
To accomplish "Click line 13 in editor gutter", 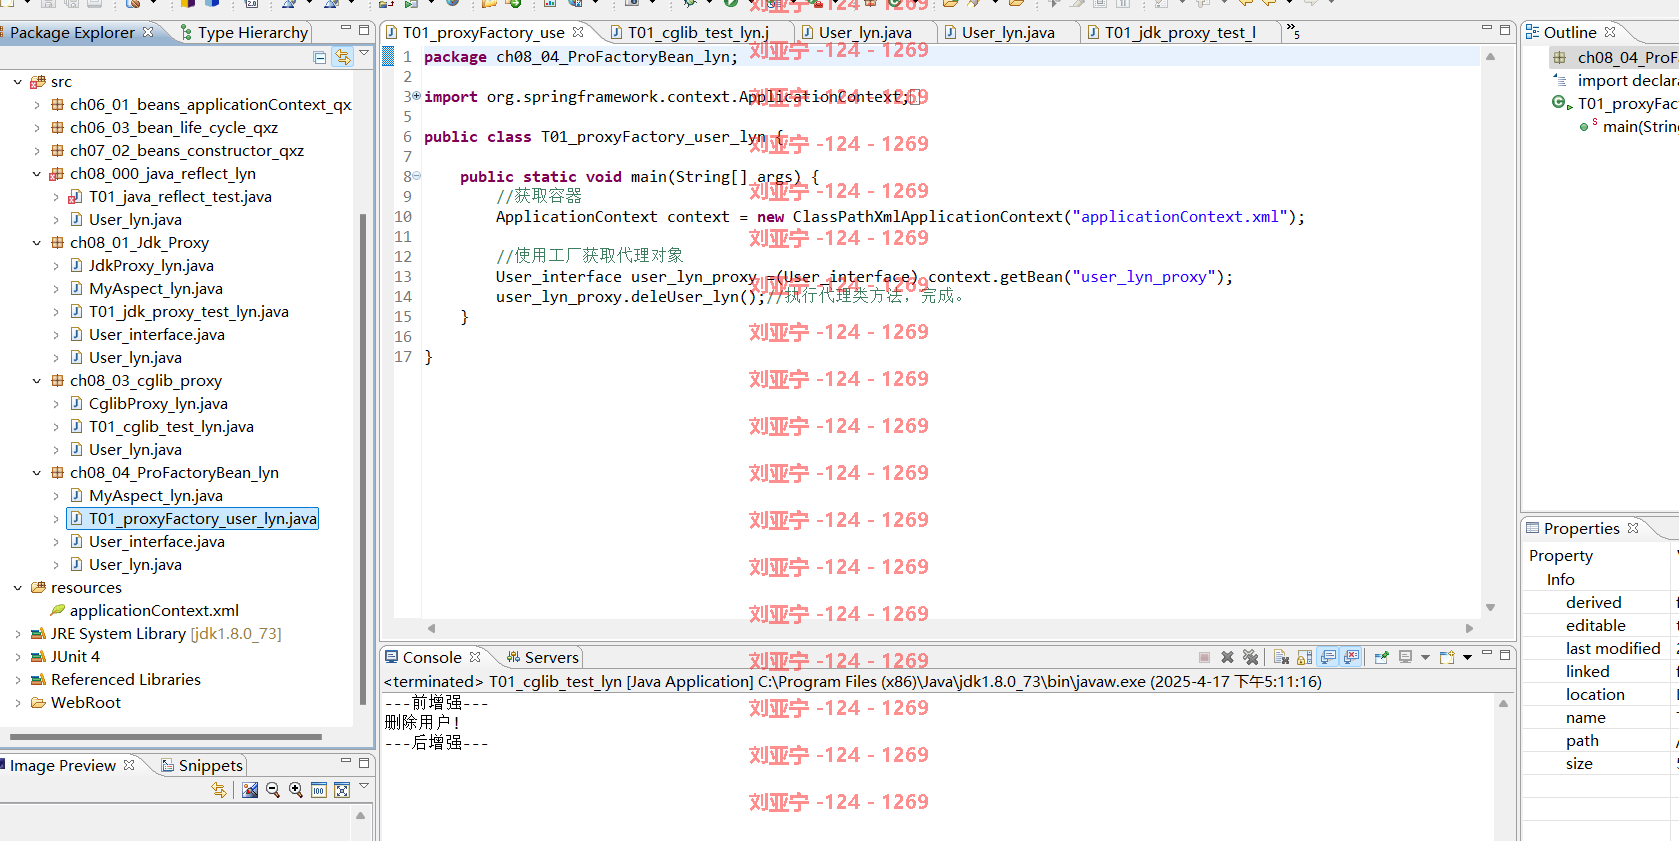I will [x=403, y=277].
